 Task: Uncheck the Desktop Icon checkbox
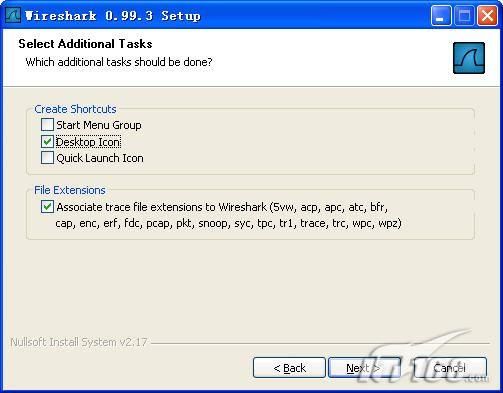pyautogui.click(x=47, y=142)
